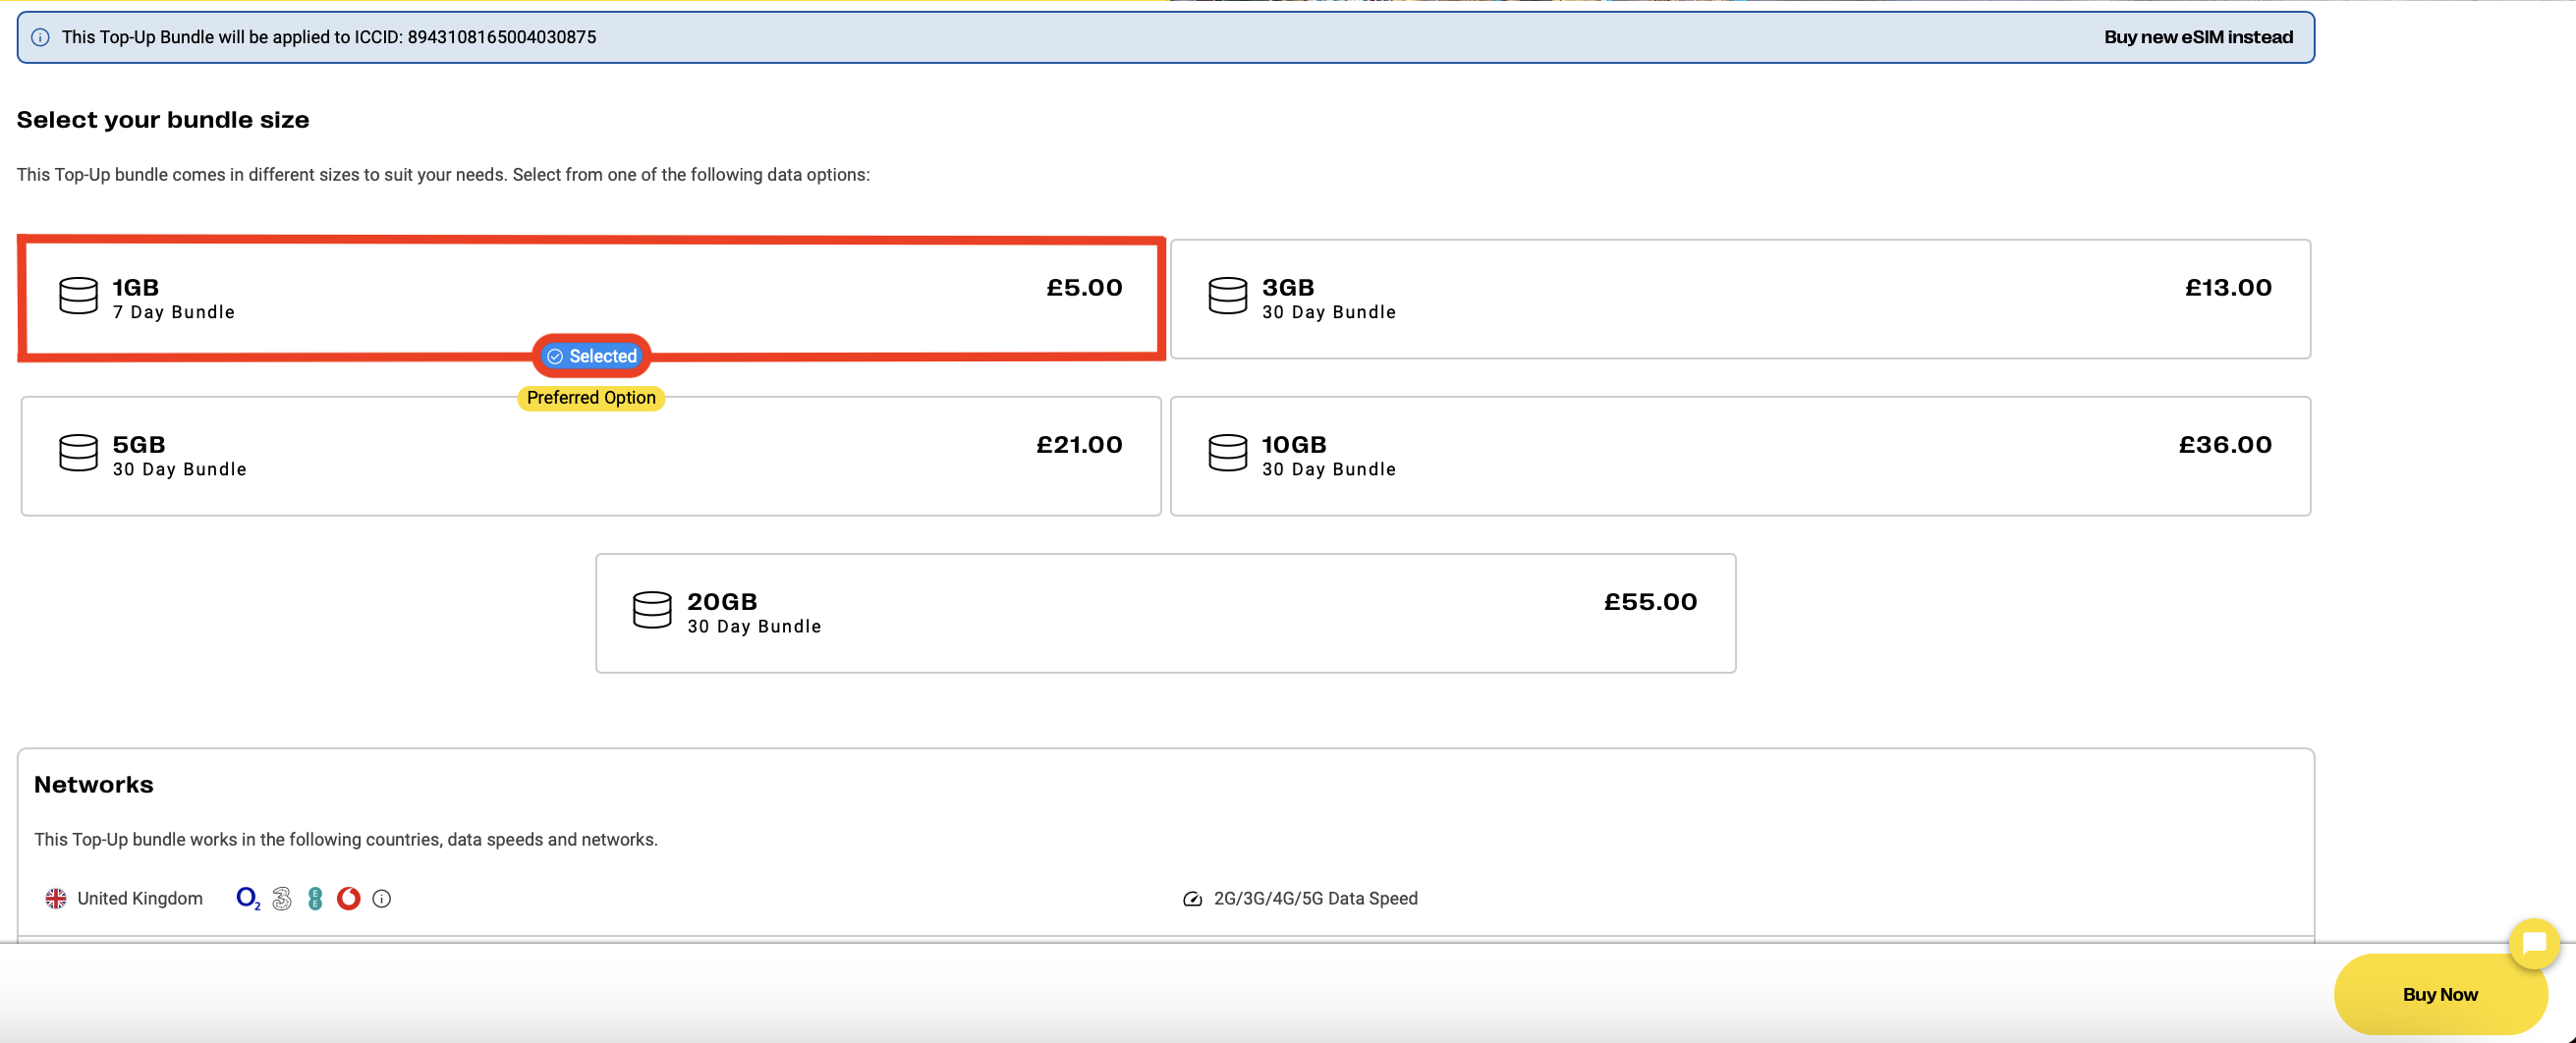Click the yellow Preferred Option label
The image size is (2576, 1043).
(x=591, y=398)
